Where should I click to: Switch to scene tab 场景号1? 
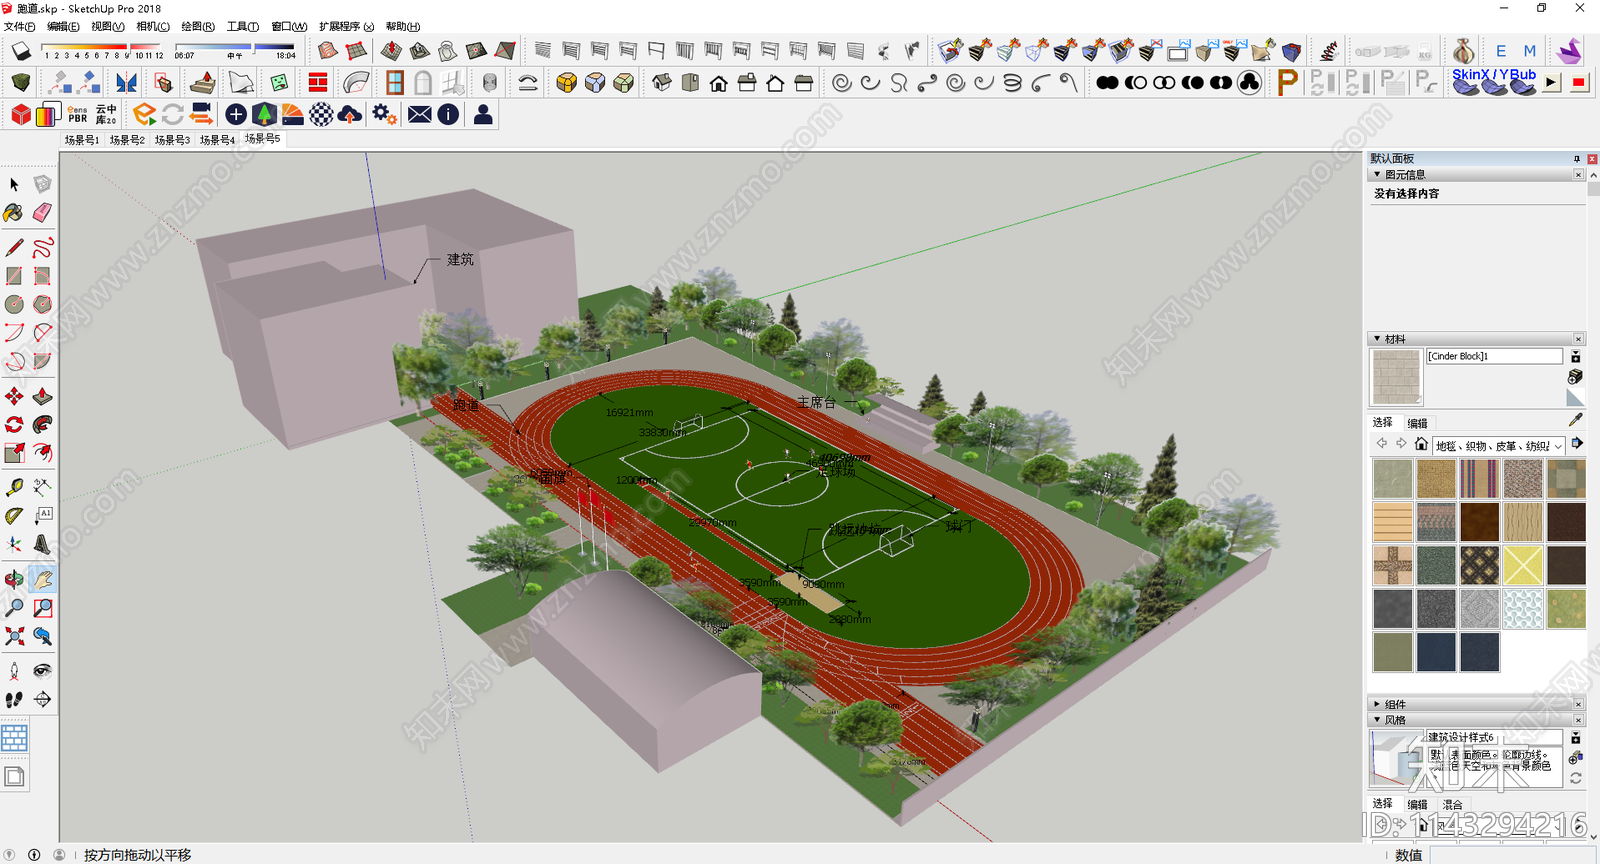tap(82, 140)
